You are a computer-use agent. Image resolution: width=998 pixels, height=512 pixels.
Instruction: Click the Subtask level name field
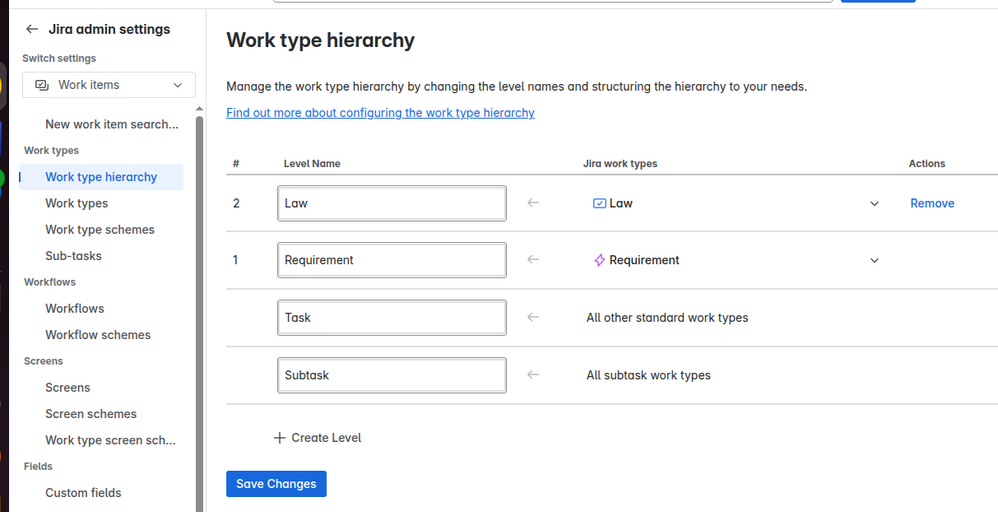point(392,375)
